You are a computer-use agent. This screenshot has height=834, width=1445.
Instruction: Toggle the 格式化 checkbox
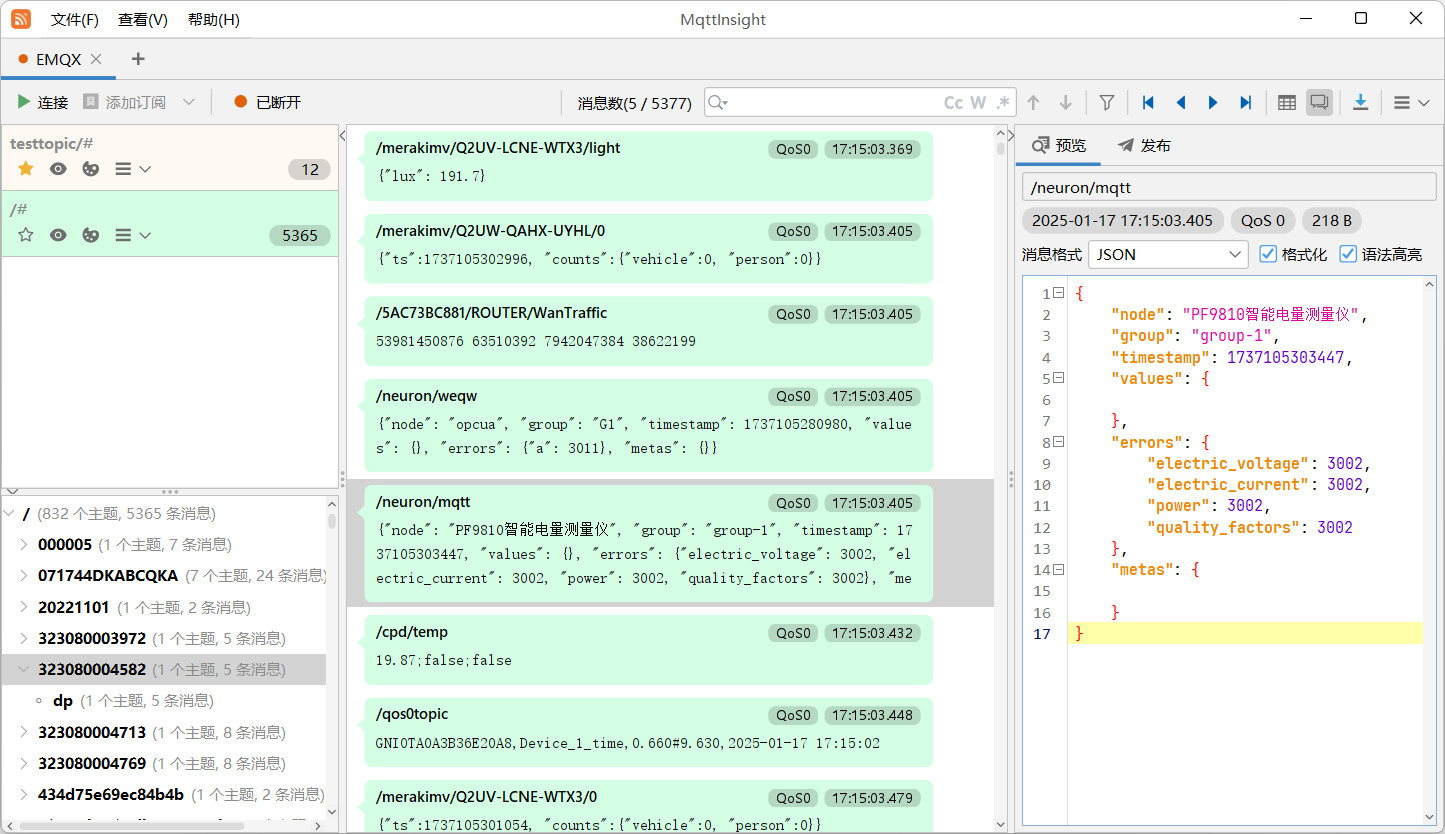pyautogui.click(x=1268, y=254)
